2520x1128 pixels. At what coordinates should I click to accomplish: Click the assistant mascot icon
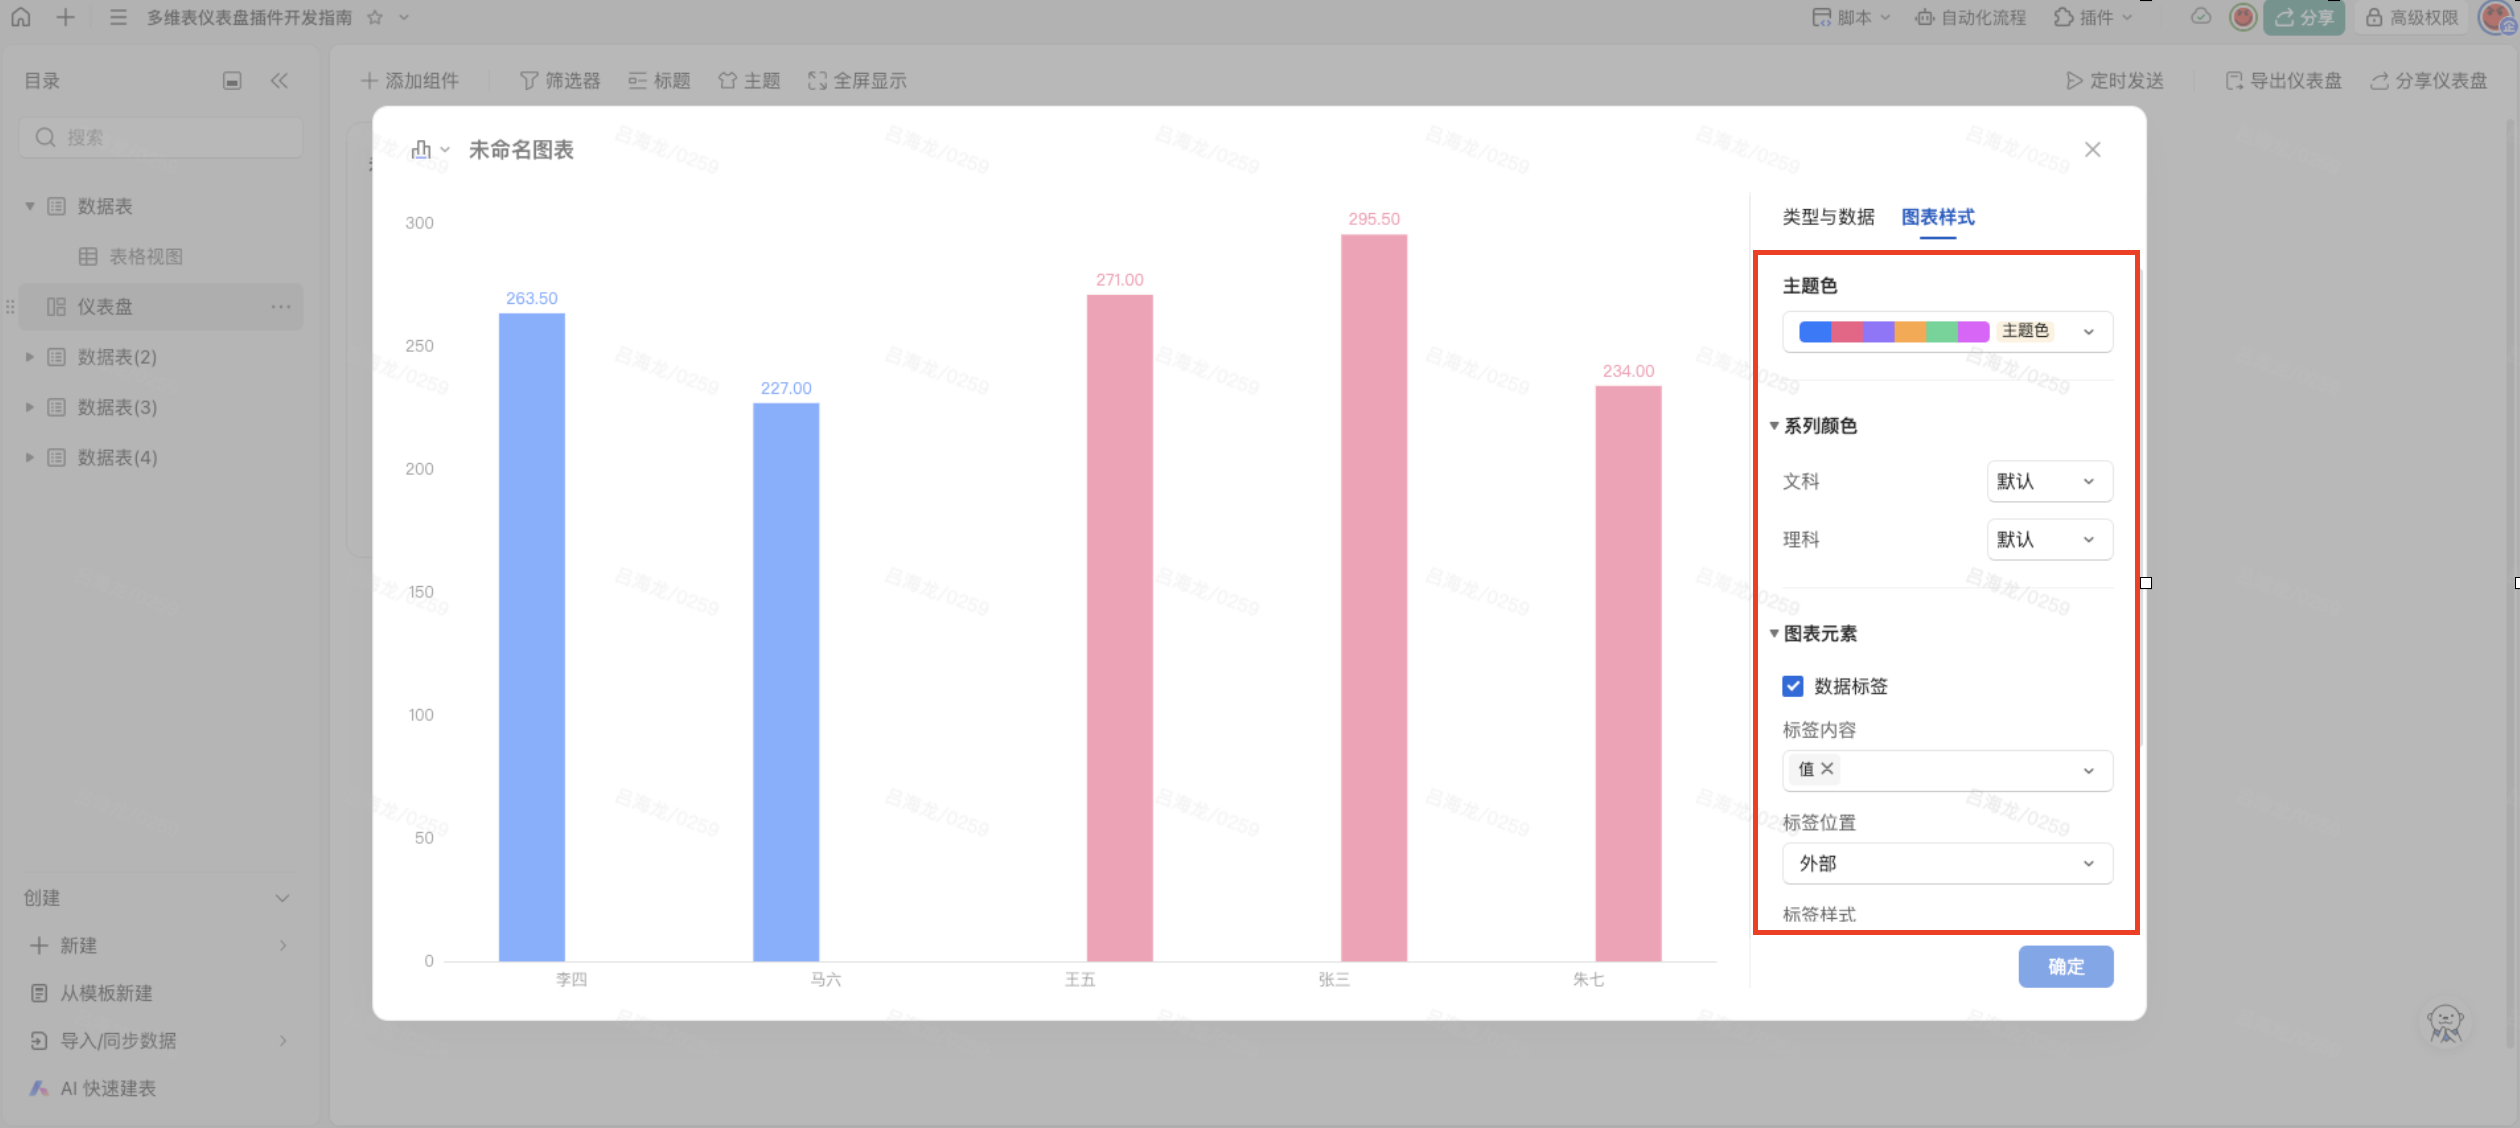click(x=2445, y=1023)
